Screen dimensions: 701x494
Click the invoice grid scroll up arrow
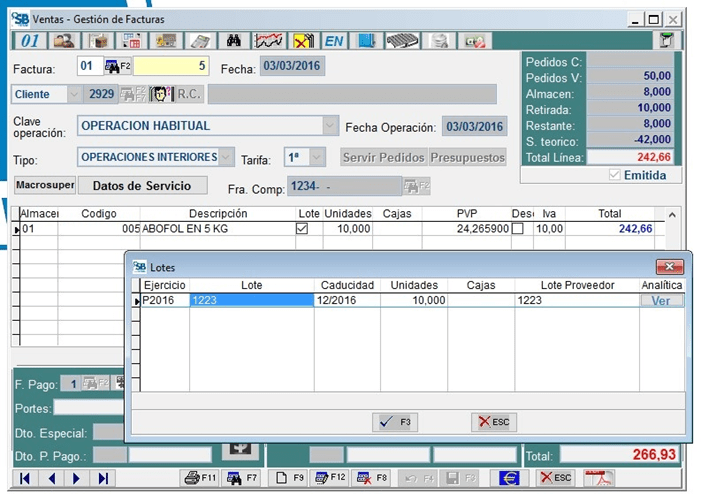[x=672, y=215]
